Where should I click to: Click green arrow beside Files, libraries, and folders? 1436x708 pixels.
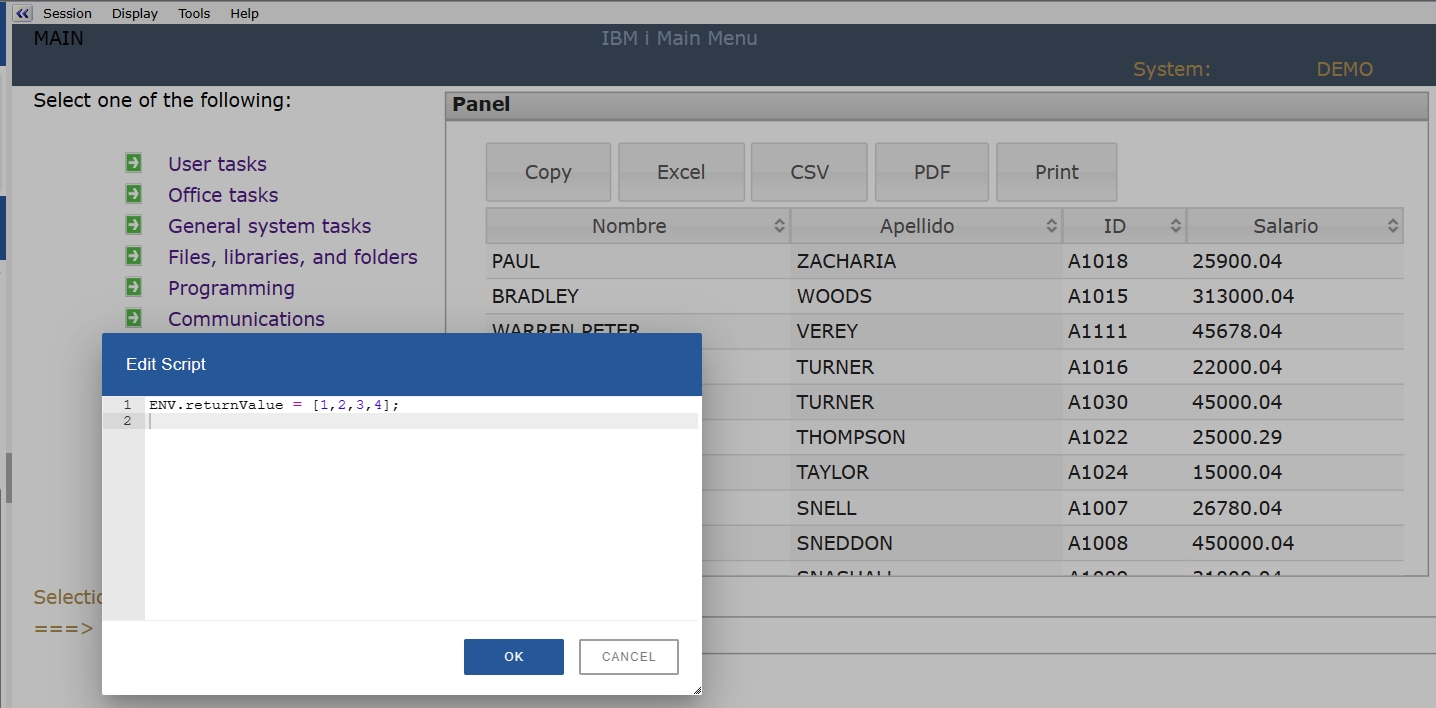click(133, 256)
